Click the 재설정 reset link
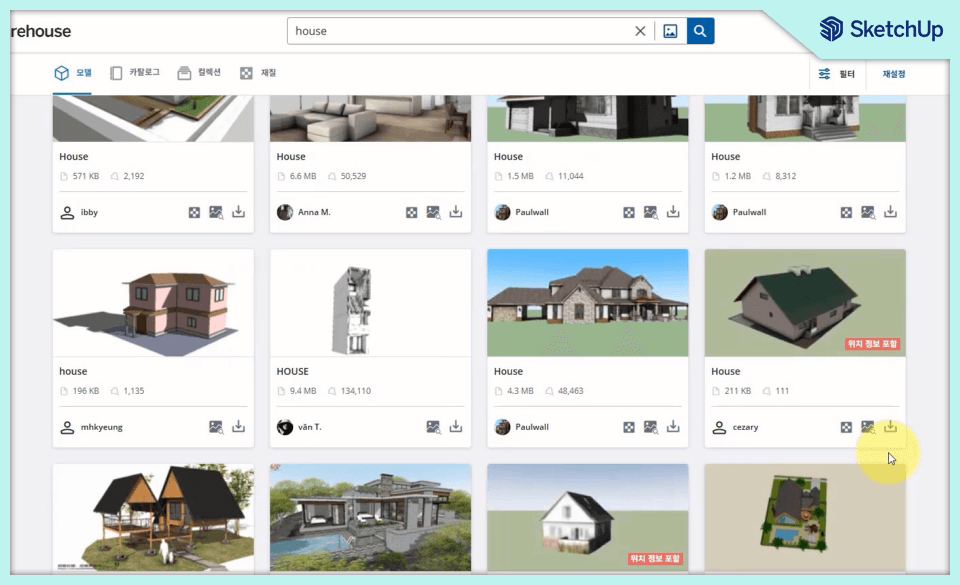Viewport: 960px width, 585px height. pyautogui.click(x=893, y=74)
